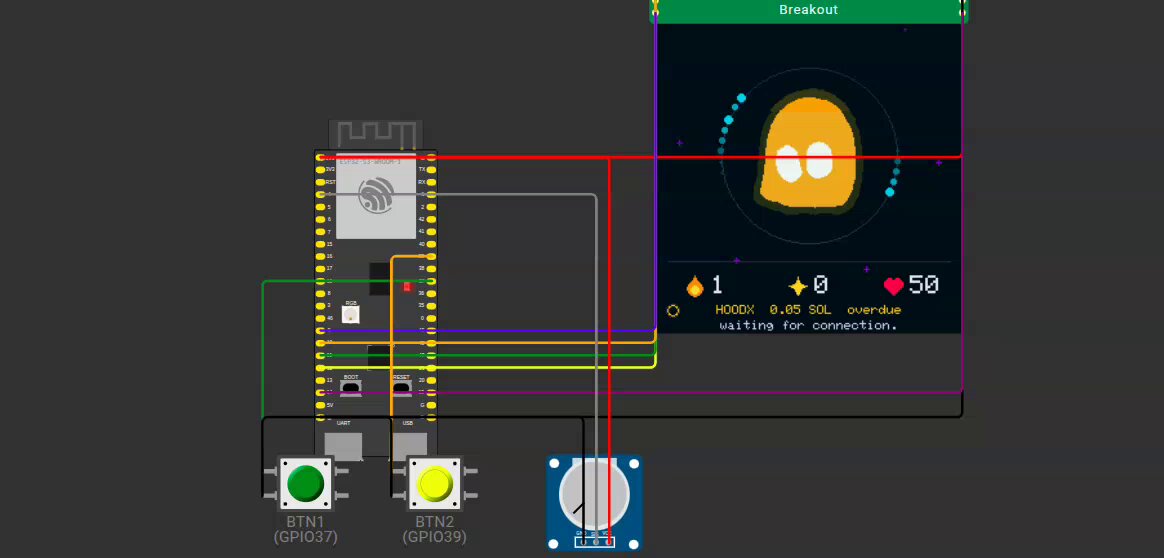1164x558 pixels.
Task: Click the '0.05 SOL' text on the display
Action: [800, 309]
